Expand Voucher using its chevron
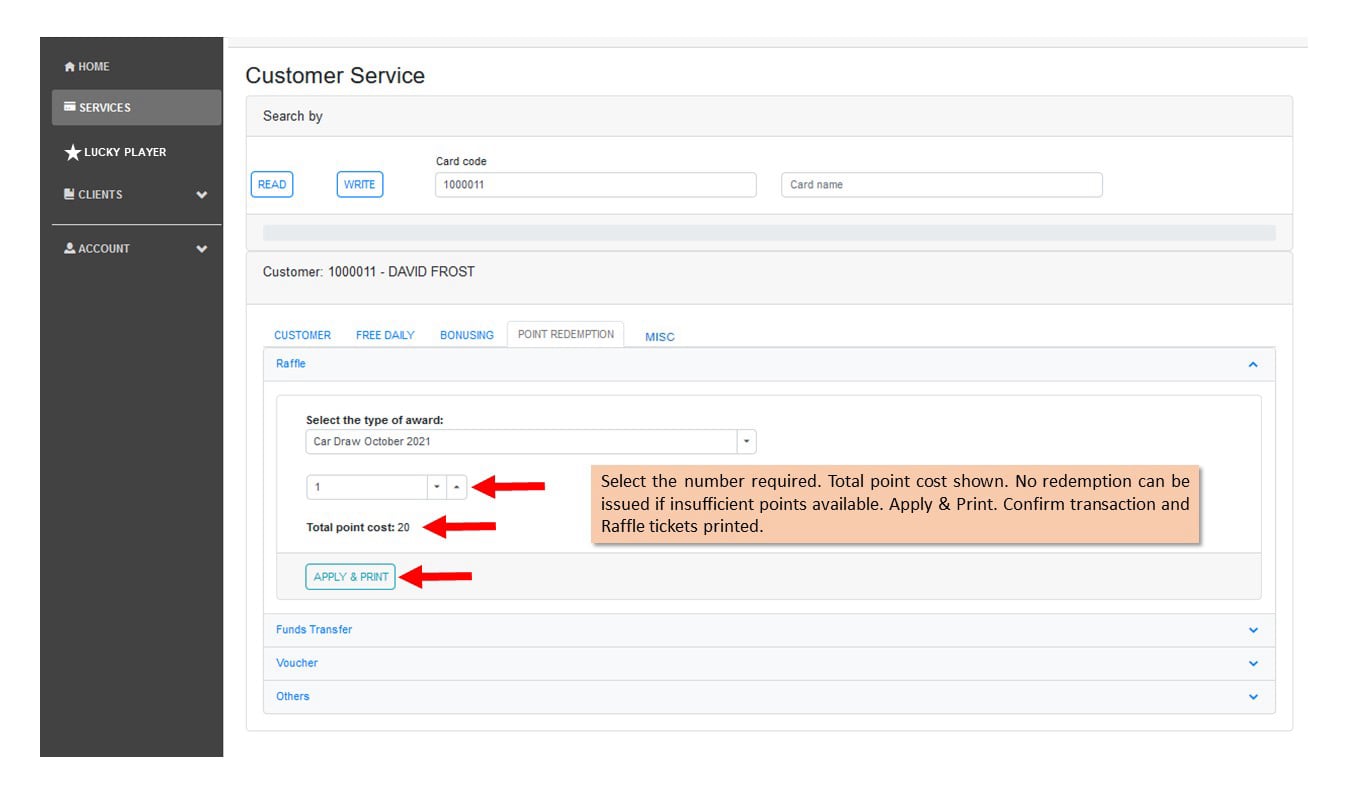Screen dimensions: 1361x794 [1254, 664]
